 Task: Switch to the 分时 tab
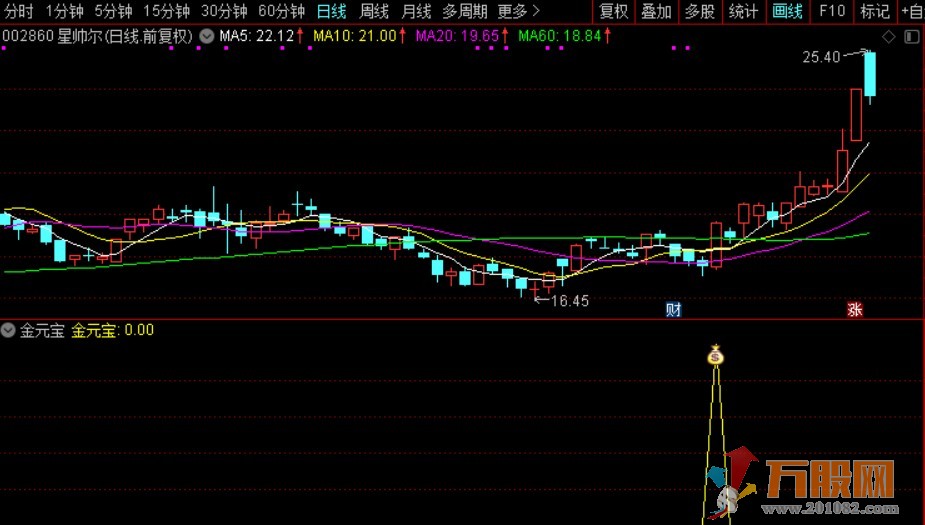19,12
